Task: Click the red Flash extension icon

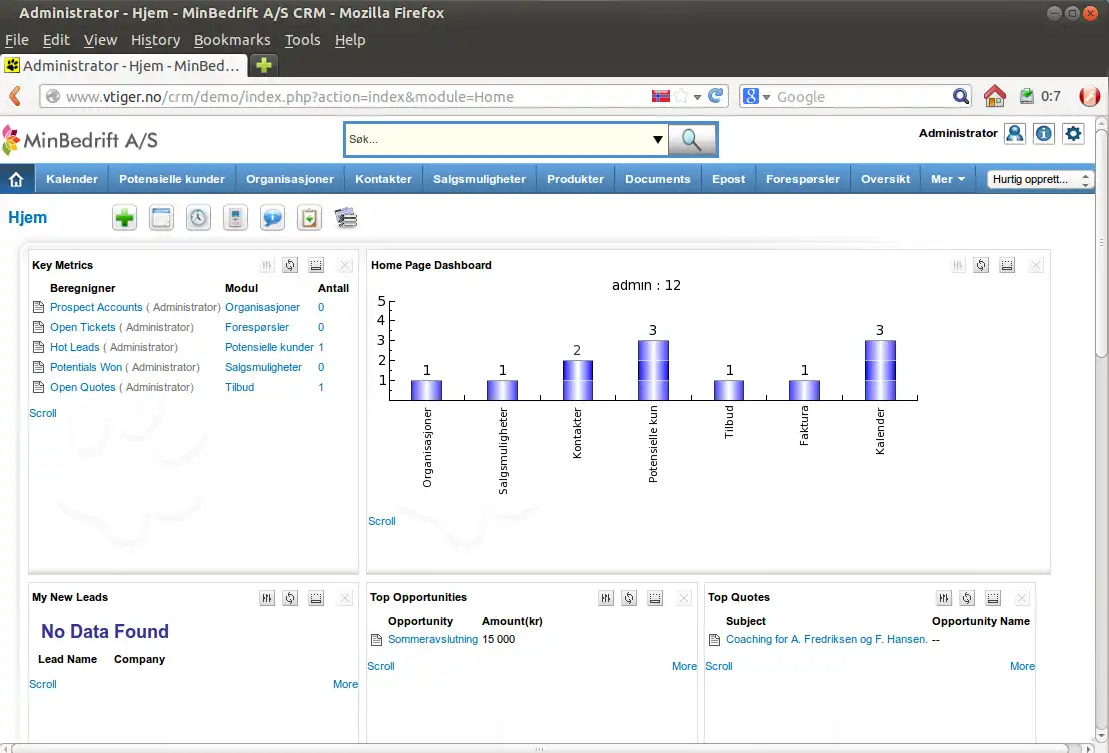Action: (x=1089, y=96)
